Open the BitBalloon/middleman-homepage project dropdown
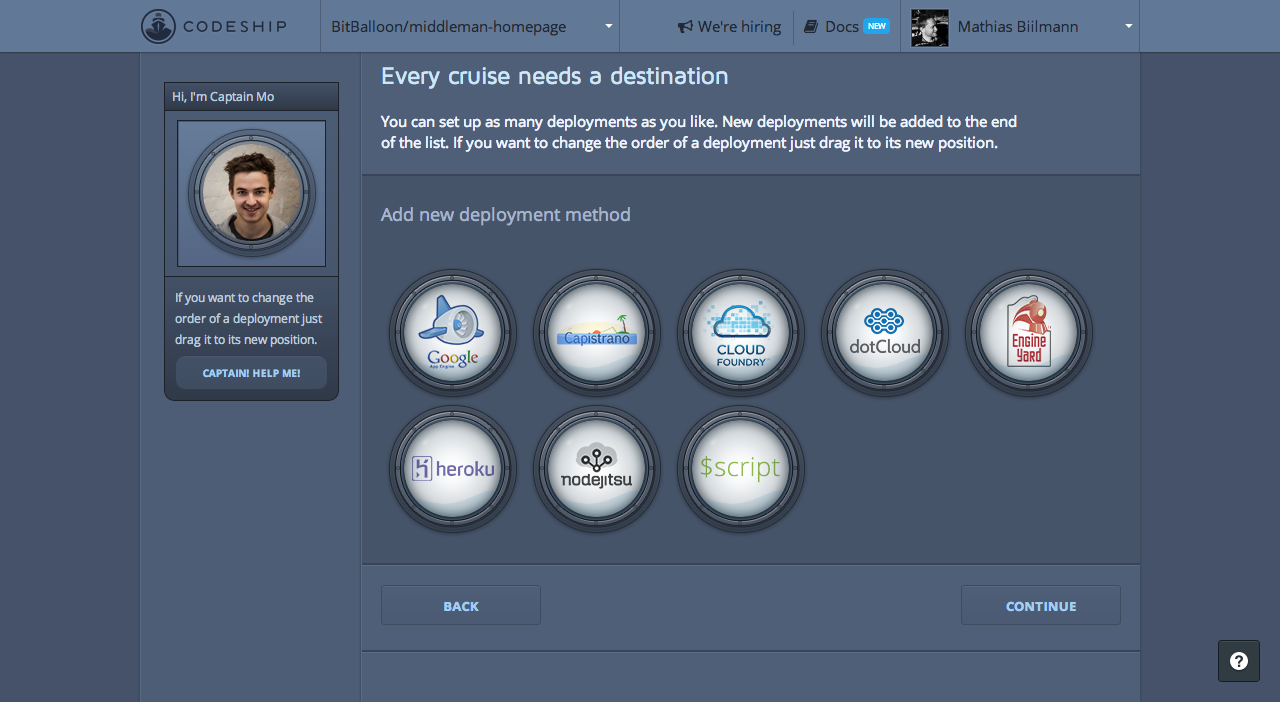Screen dimensions: 1280x702 coord(470,26)
